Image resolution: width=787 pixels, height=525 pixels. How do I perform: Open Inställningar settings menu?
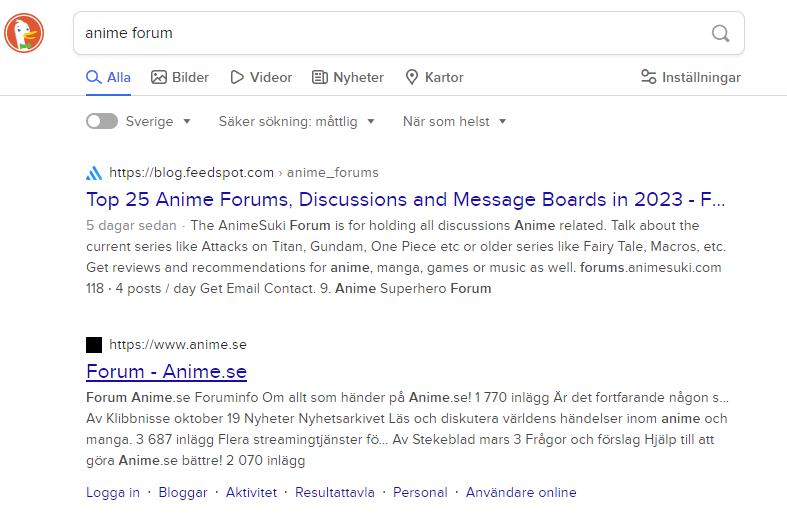691,77
